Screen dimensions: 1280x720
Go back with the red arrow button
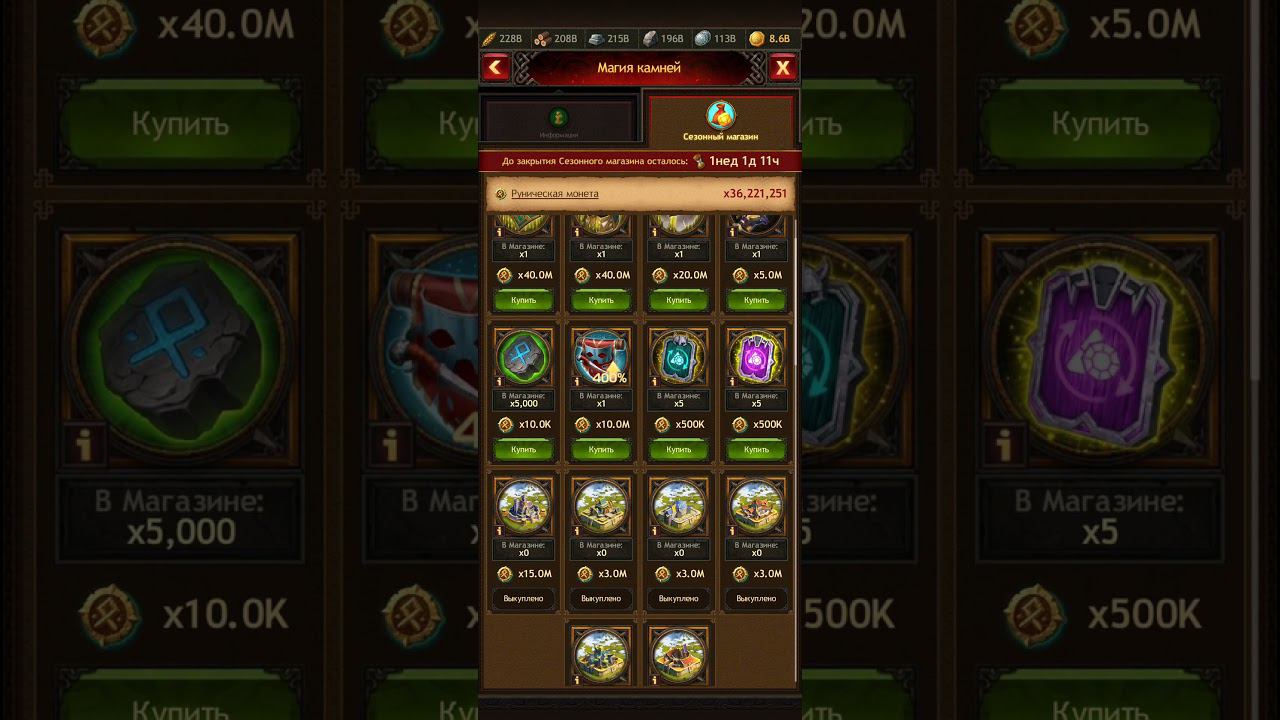(495, 68)
